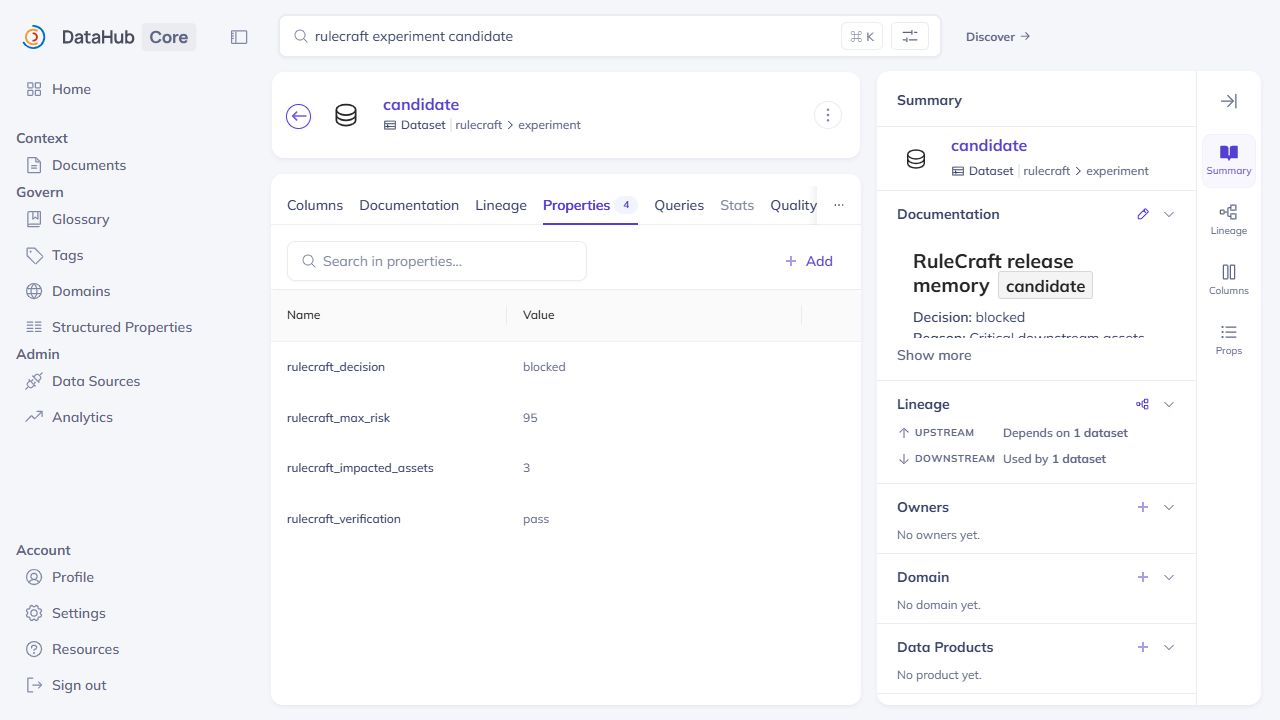This screenshot has width=1280, height=720.
Task: Go back with the circled arrow button
Action: click(x=298, y=116)
